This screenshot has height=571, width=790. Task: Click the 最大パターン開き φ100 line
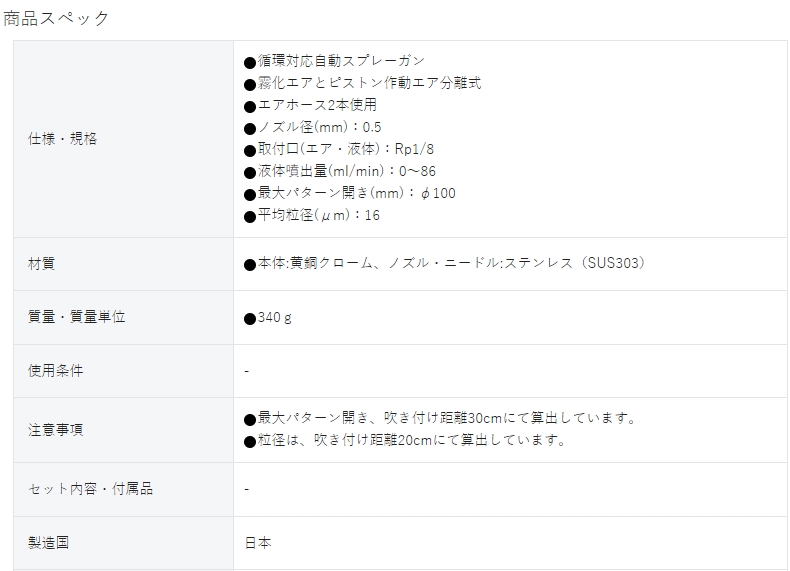pyautogui.click(x=350, y=193)
